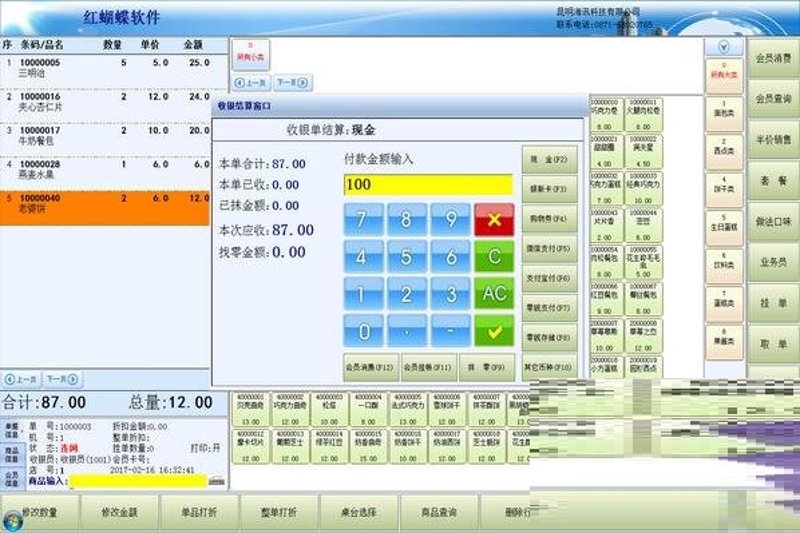This screenshot has height=533, width=800.
Task: Open the on-screen keyboard icon beside 商品输入
Action: pyautogui.click(x=217, y=480)
